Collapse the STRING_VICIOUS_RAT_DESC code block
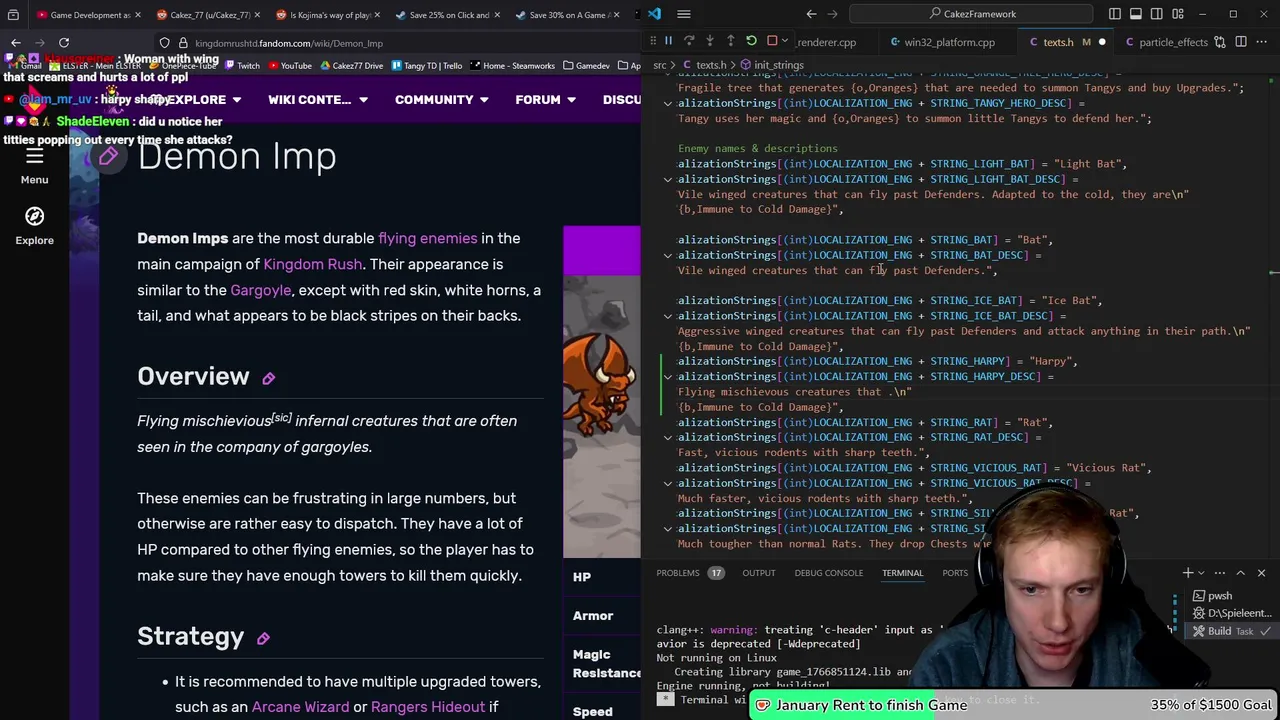 pos(668,483)
